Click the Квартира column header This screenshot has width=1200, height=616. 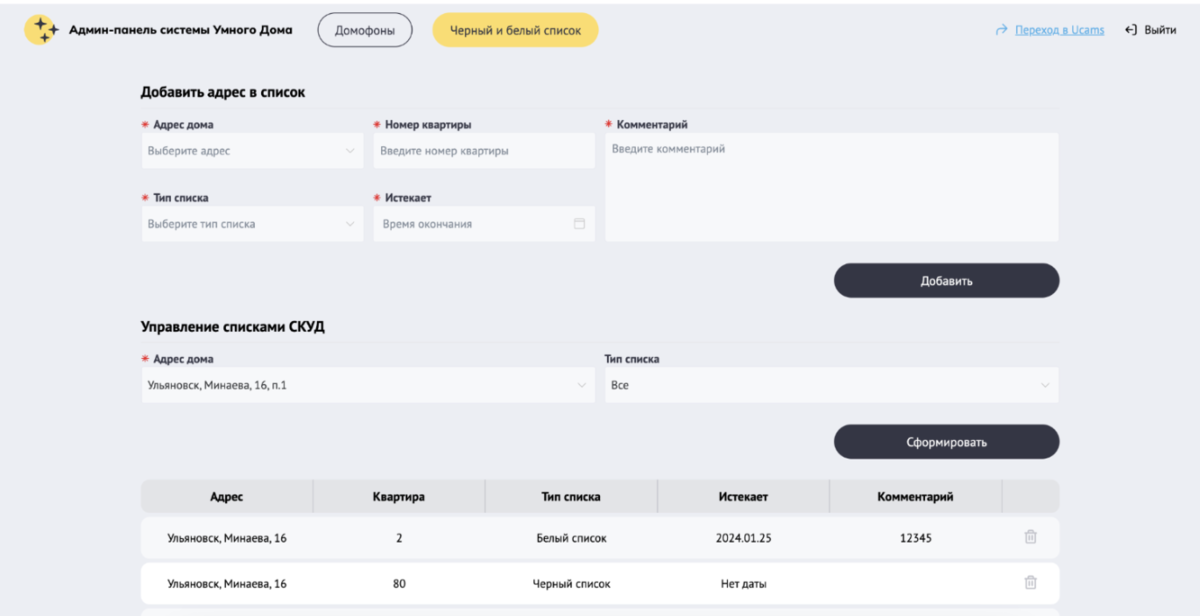[398, 496]
